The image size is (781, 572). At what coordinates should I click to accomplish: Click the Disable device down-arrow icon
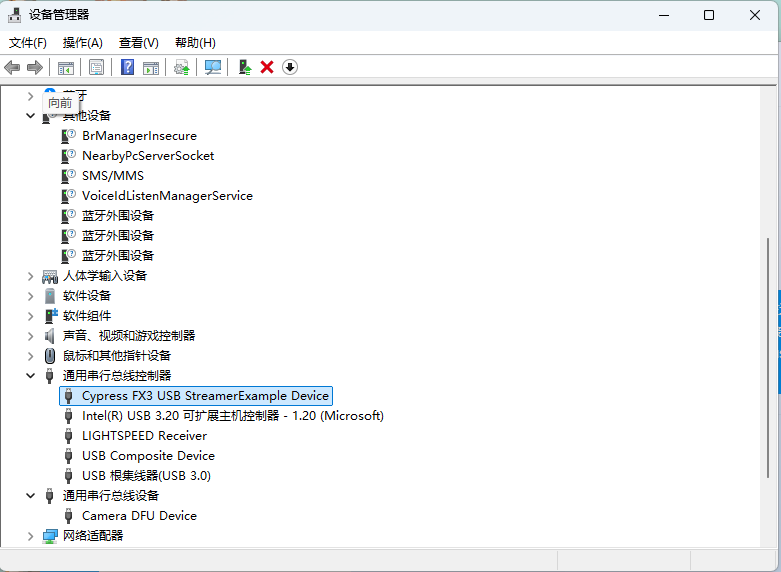click(289, 67)
